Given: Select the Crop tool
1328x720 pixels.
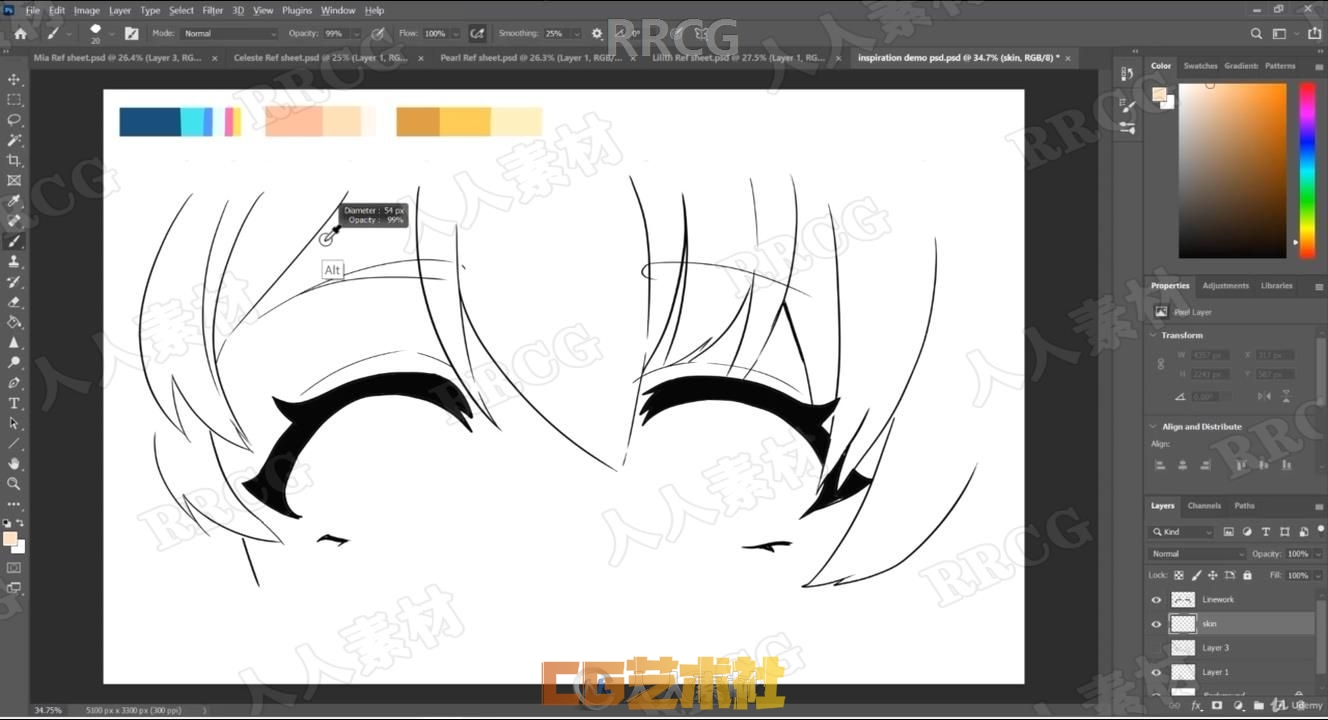Looking at the screenshot, I should coord(14,160).
